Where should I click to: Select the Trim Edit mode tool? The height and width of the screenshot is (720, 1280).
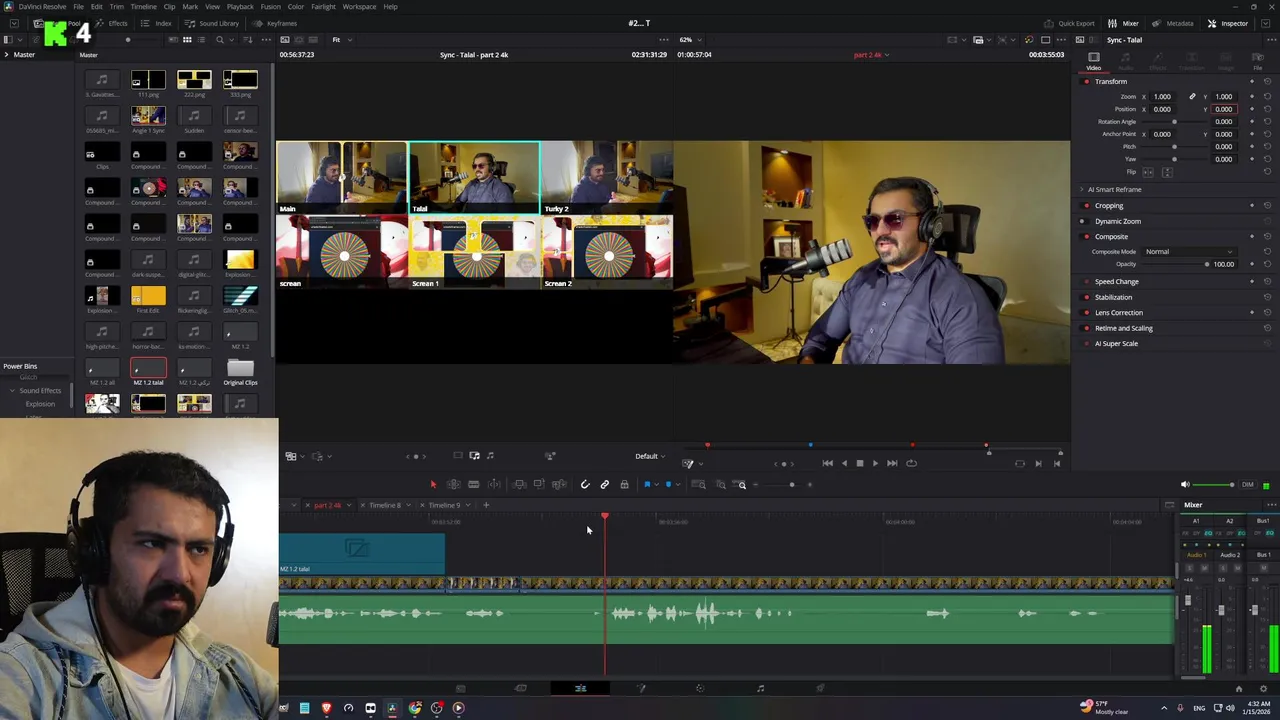pyautogui.click(x=453, y=485)
